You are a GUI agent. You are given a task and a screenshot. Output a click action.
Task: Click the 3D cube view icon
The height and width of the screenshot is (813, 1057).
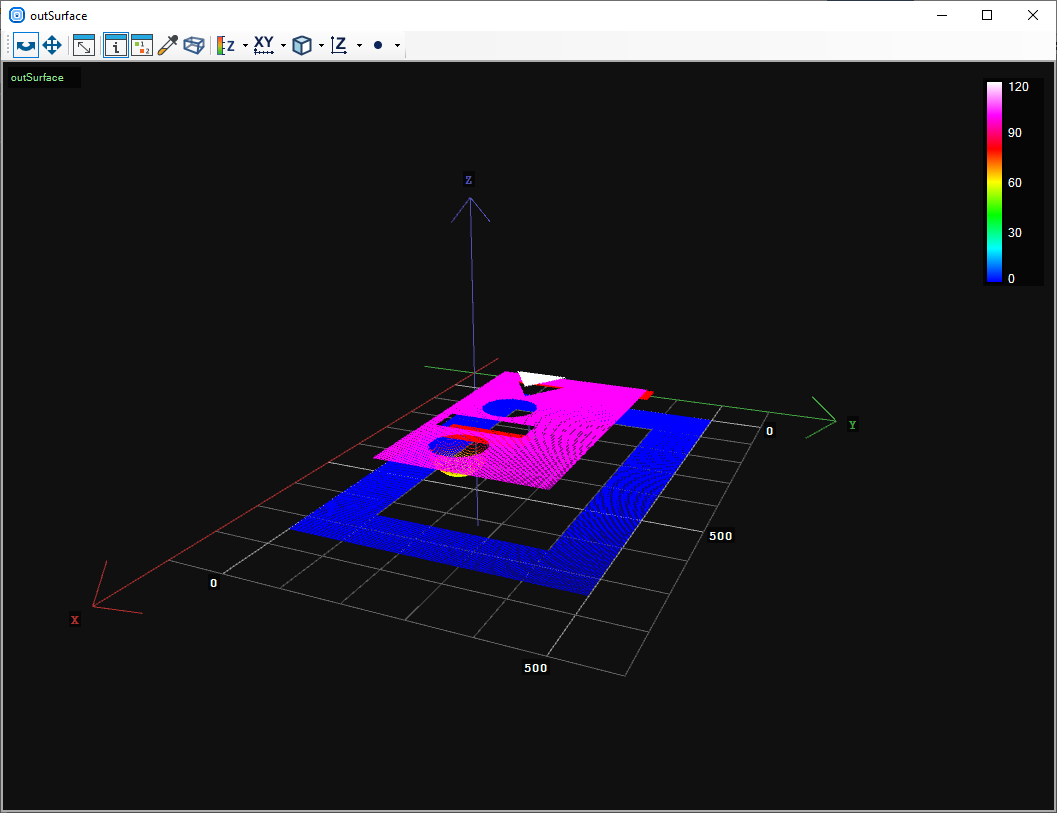tap(301, 46)
